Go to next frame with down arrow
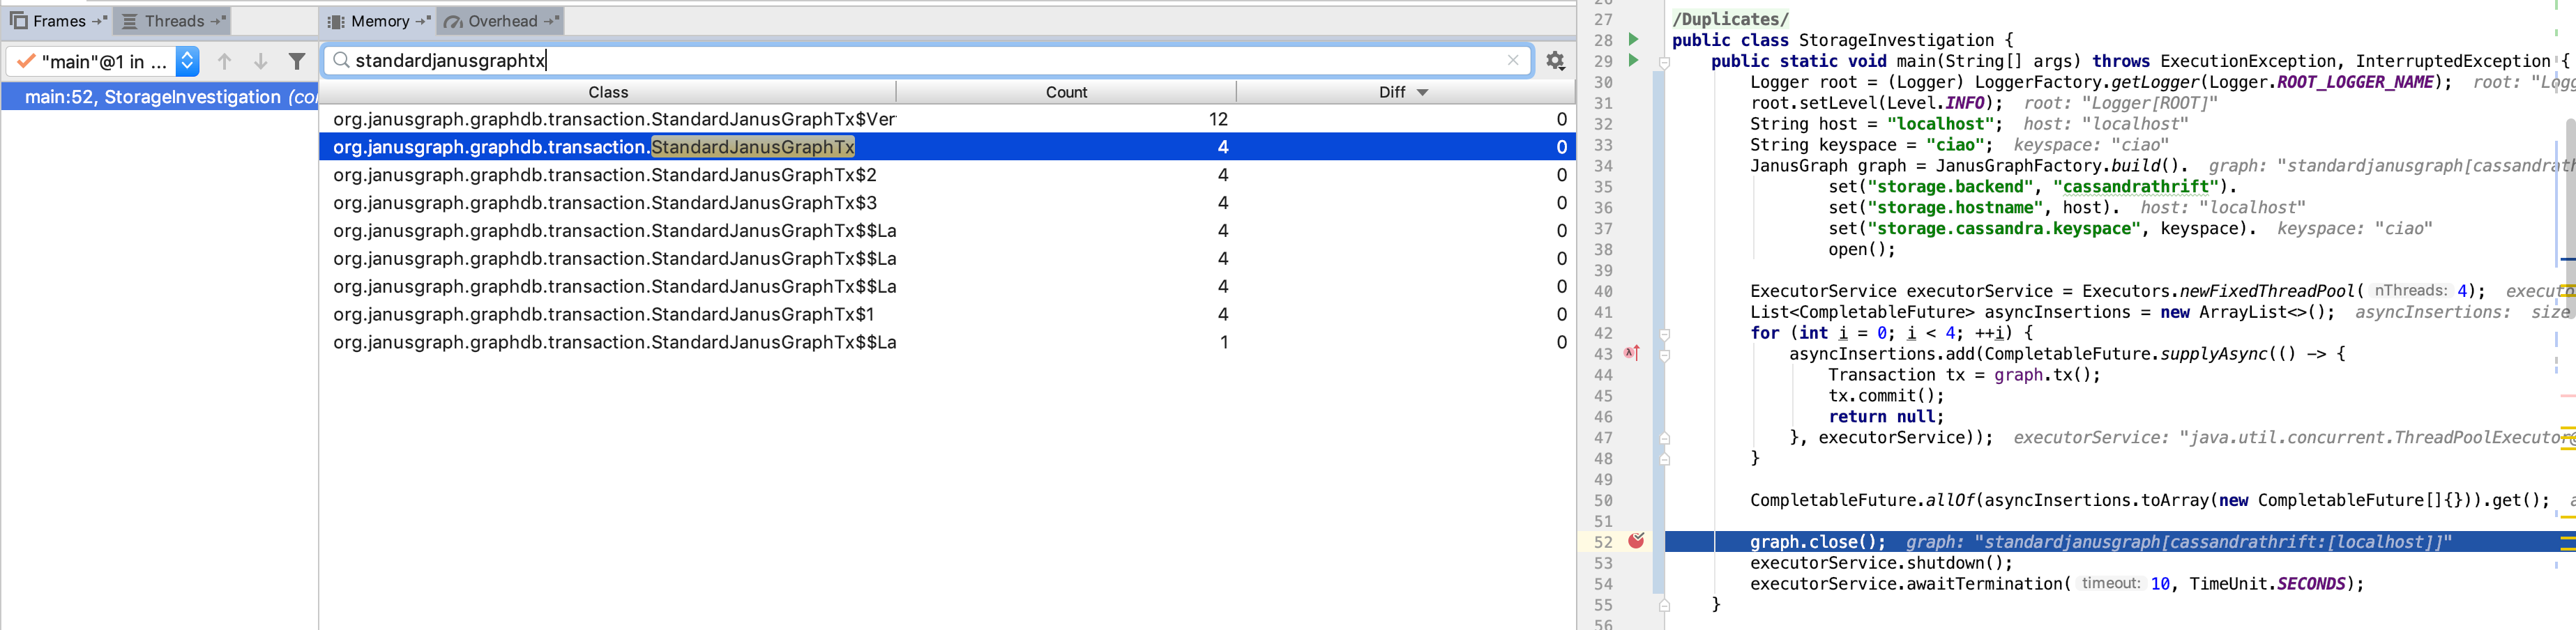This screenshot has height=630, width=2576. [x=261, y=62]
